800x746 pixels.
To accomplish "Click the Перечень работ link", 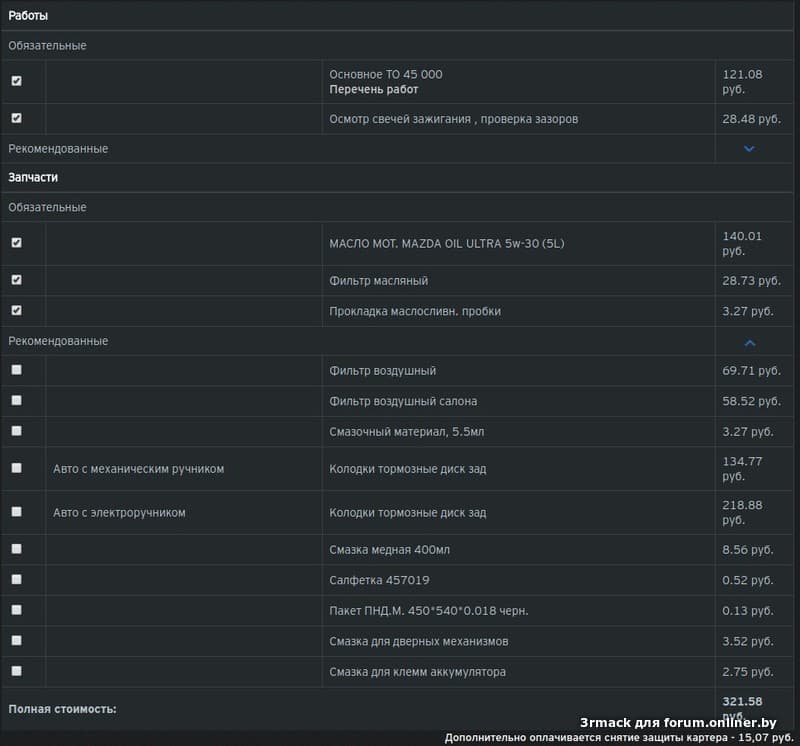I will (x=374, y=90).
